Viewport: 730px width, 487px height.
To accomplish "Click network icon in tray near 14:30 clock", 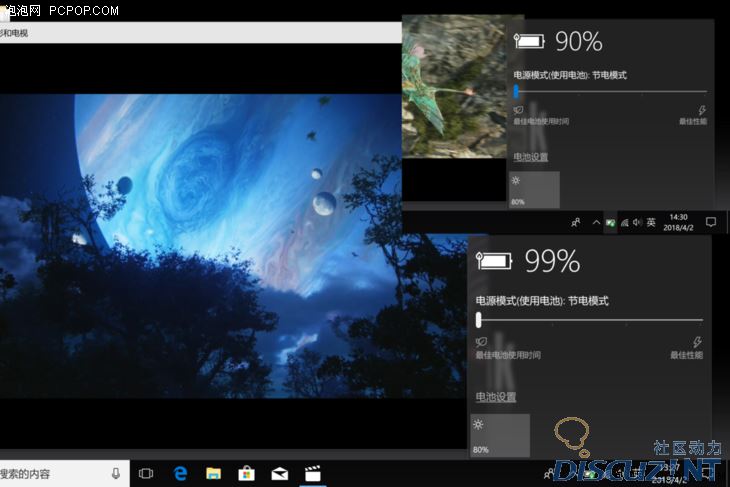I will 624,222.
